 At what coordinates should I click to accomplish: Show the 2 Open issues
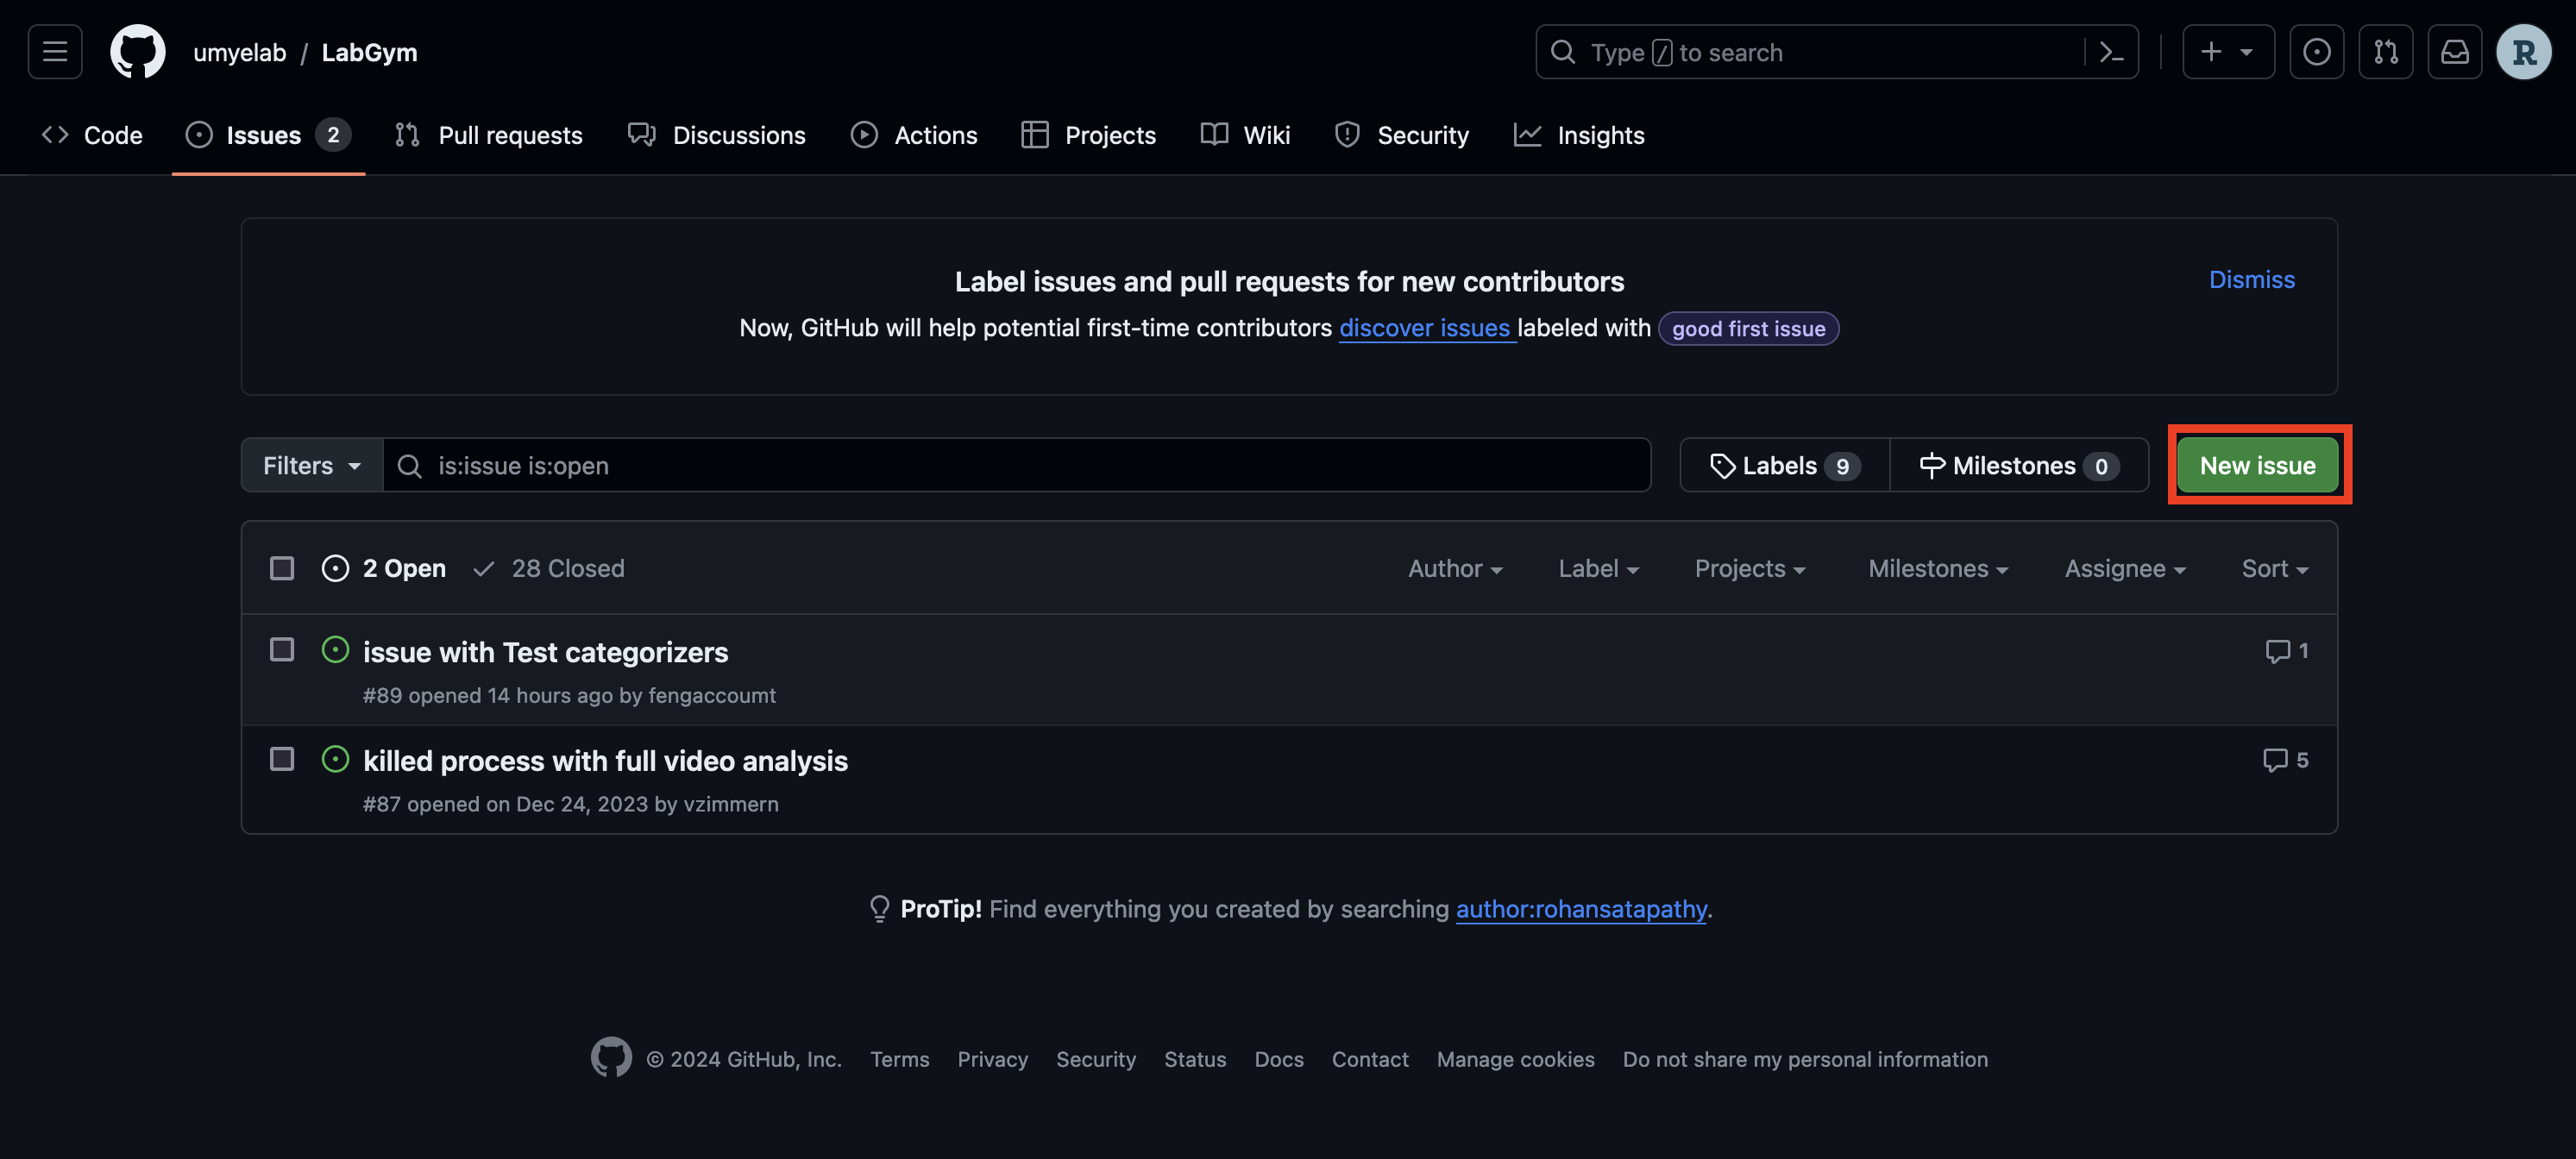coord(384,568)
